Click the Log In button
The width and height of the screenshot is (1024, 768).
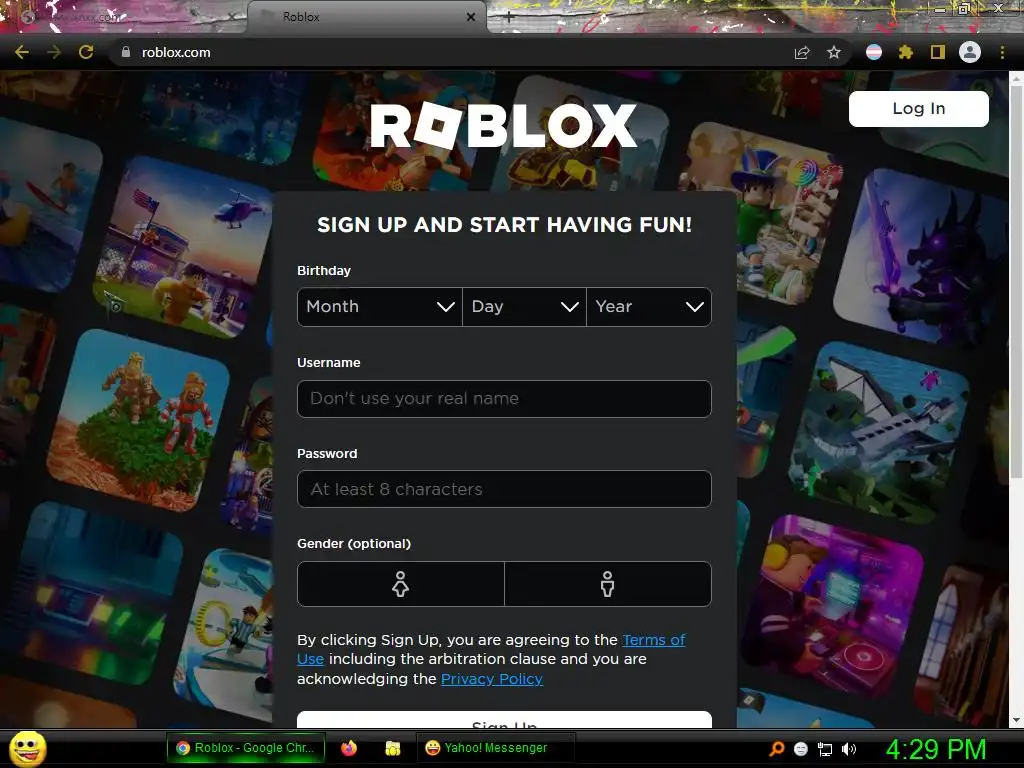pyautogui.click(x=918, y=108)
